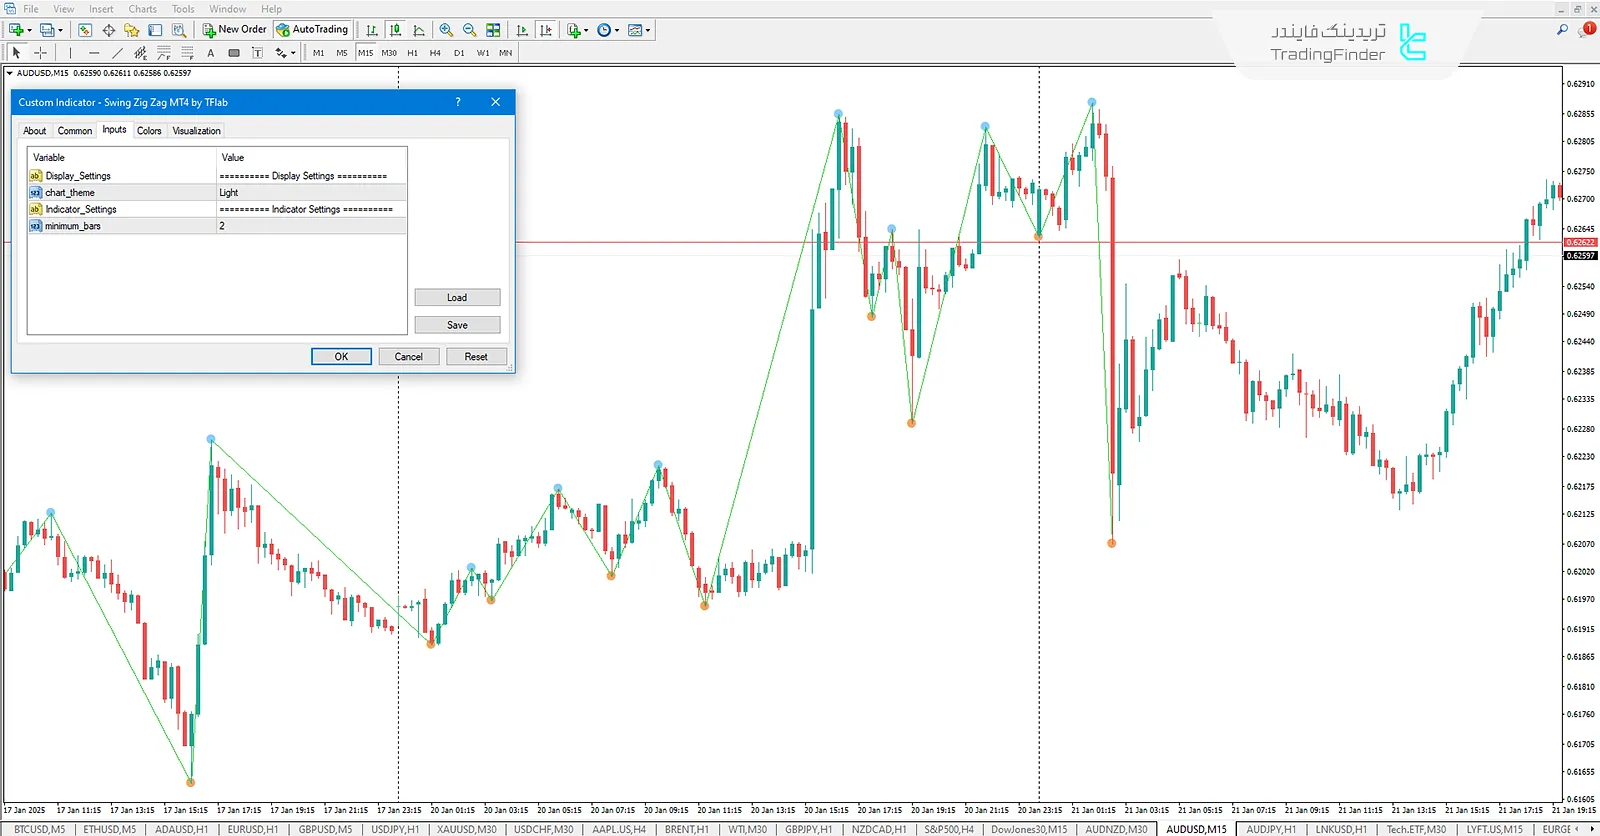
Task: Select the minimum_bars value field
Action: [x=311, y=226]
